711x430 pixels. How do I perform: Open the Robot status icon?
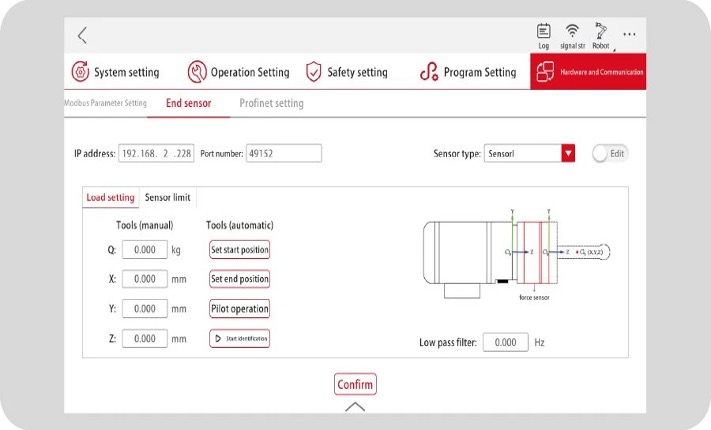coord(601,31)
